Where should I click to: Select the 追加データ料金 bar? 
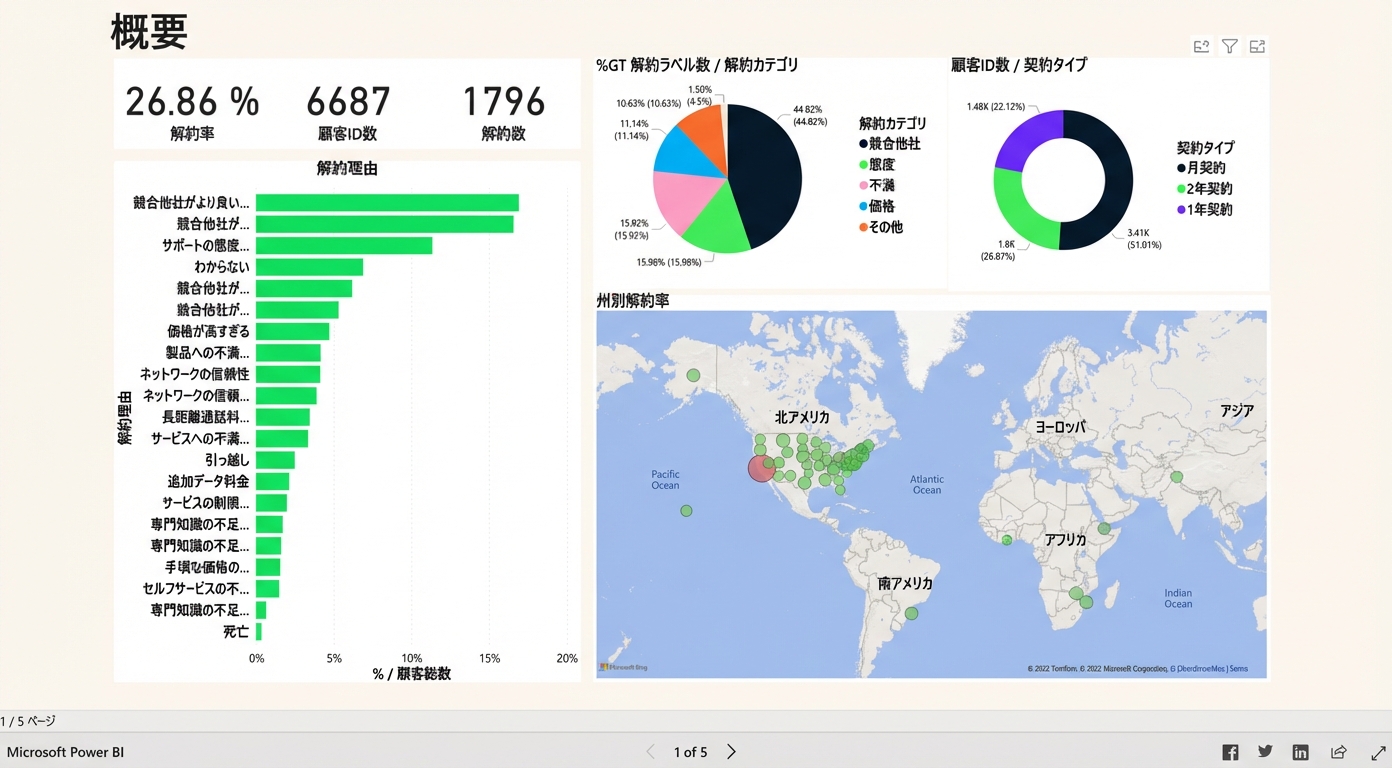[x=272, y=482]
